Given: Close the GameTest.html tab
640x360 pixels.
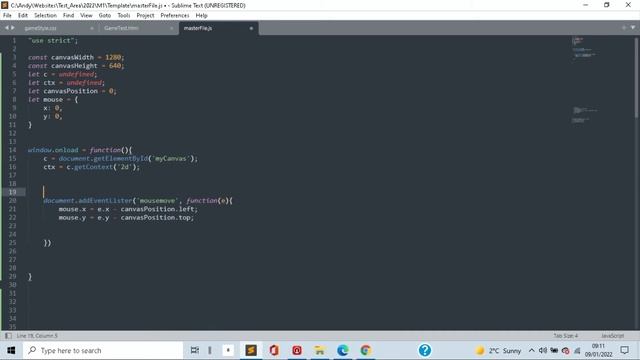Looking at the screenshot, I should pyautogui.click(x=171, y=28).
